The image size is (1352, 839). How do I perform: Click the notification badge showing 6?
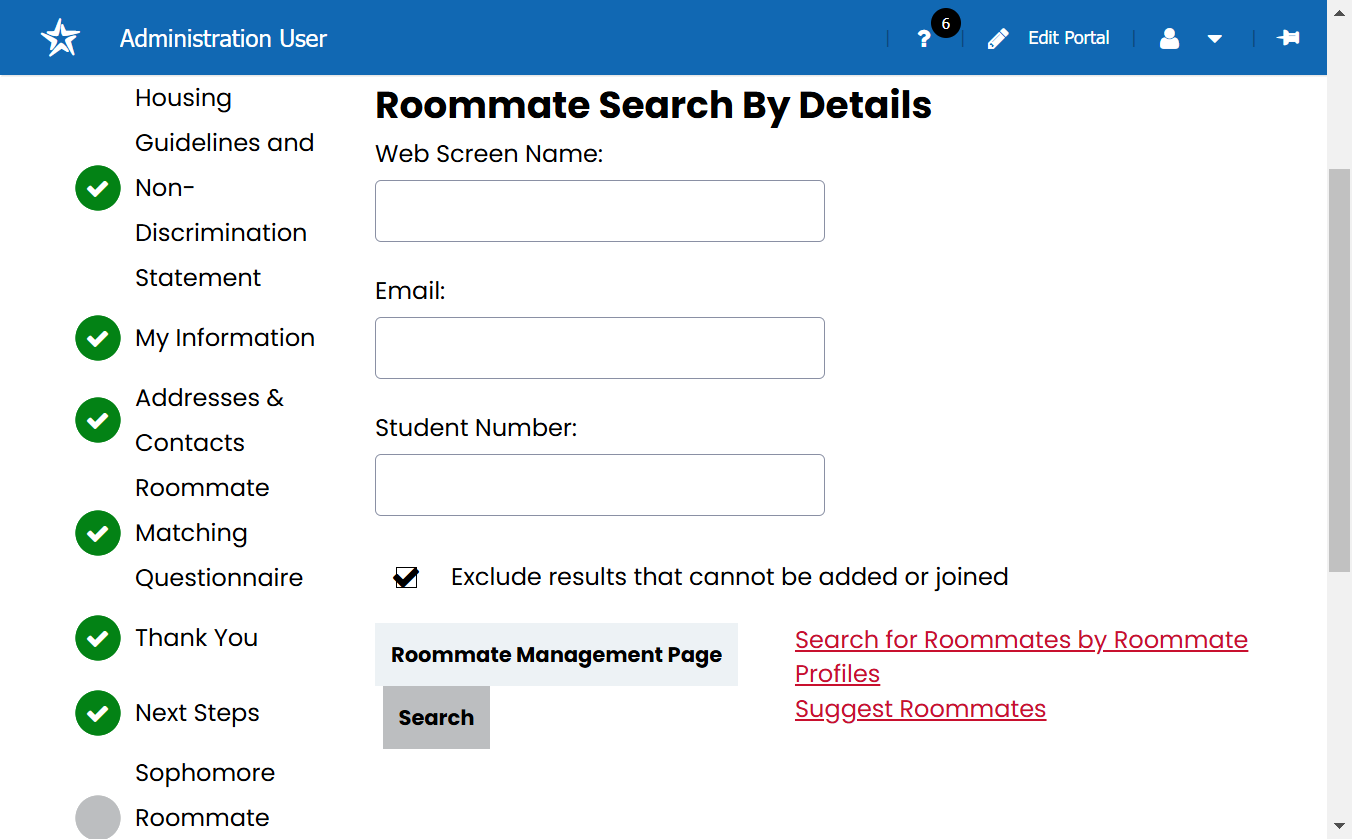tap(946, 23)
